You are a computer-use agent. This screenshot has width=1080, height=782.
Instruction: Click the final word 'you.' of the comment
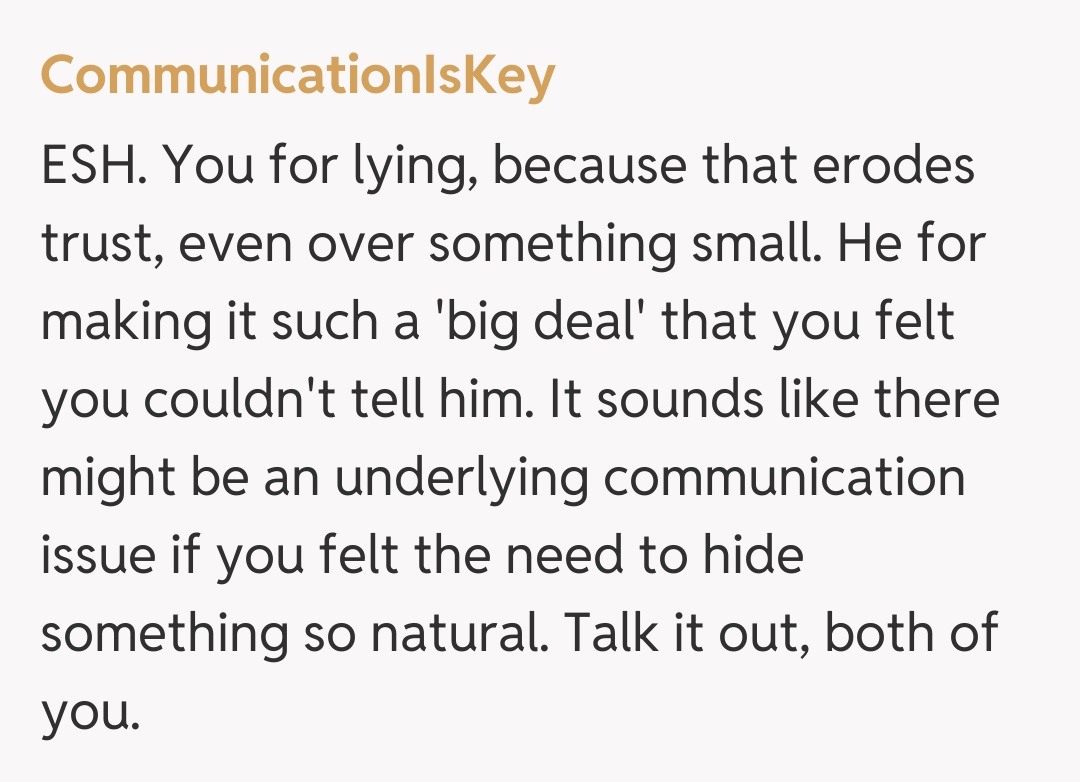click(86, 712)
